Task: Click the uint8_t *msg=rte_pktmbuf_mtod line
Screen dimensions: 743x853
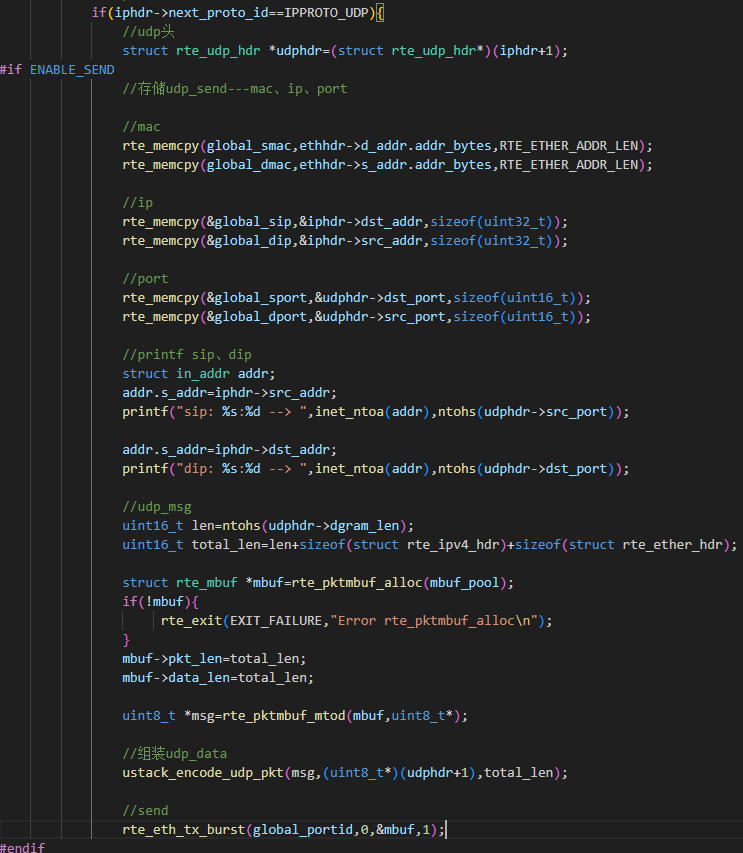Action: (x=295, y=716)
